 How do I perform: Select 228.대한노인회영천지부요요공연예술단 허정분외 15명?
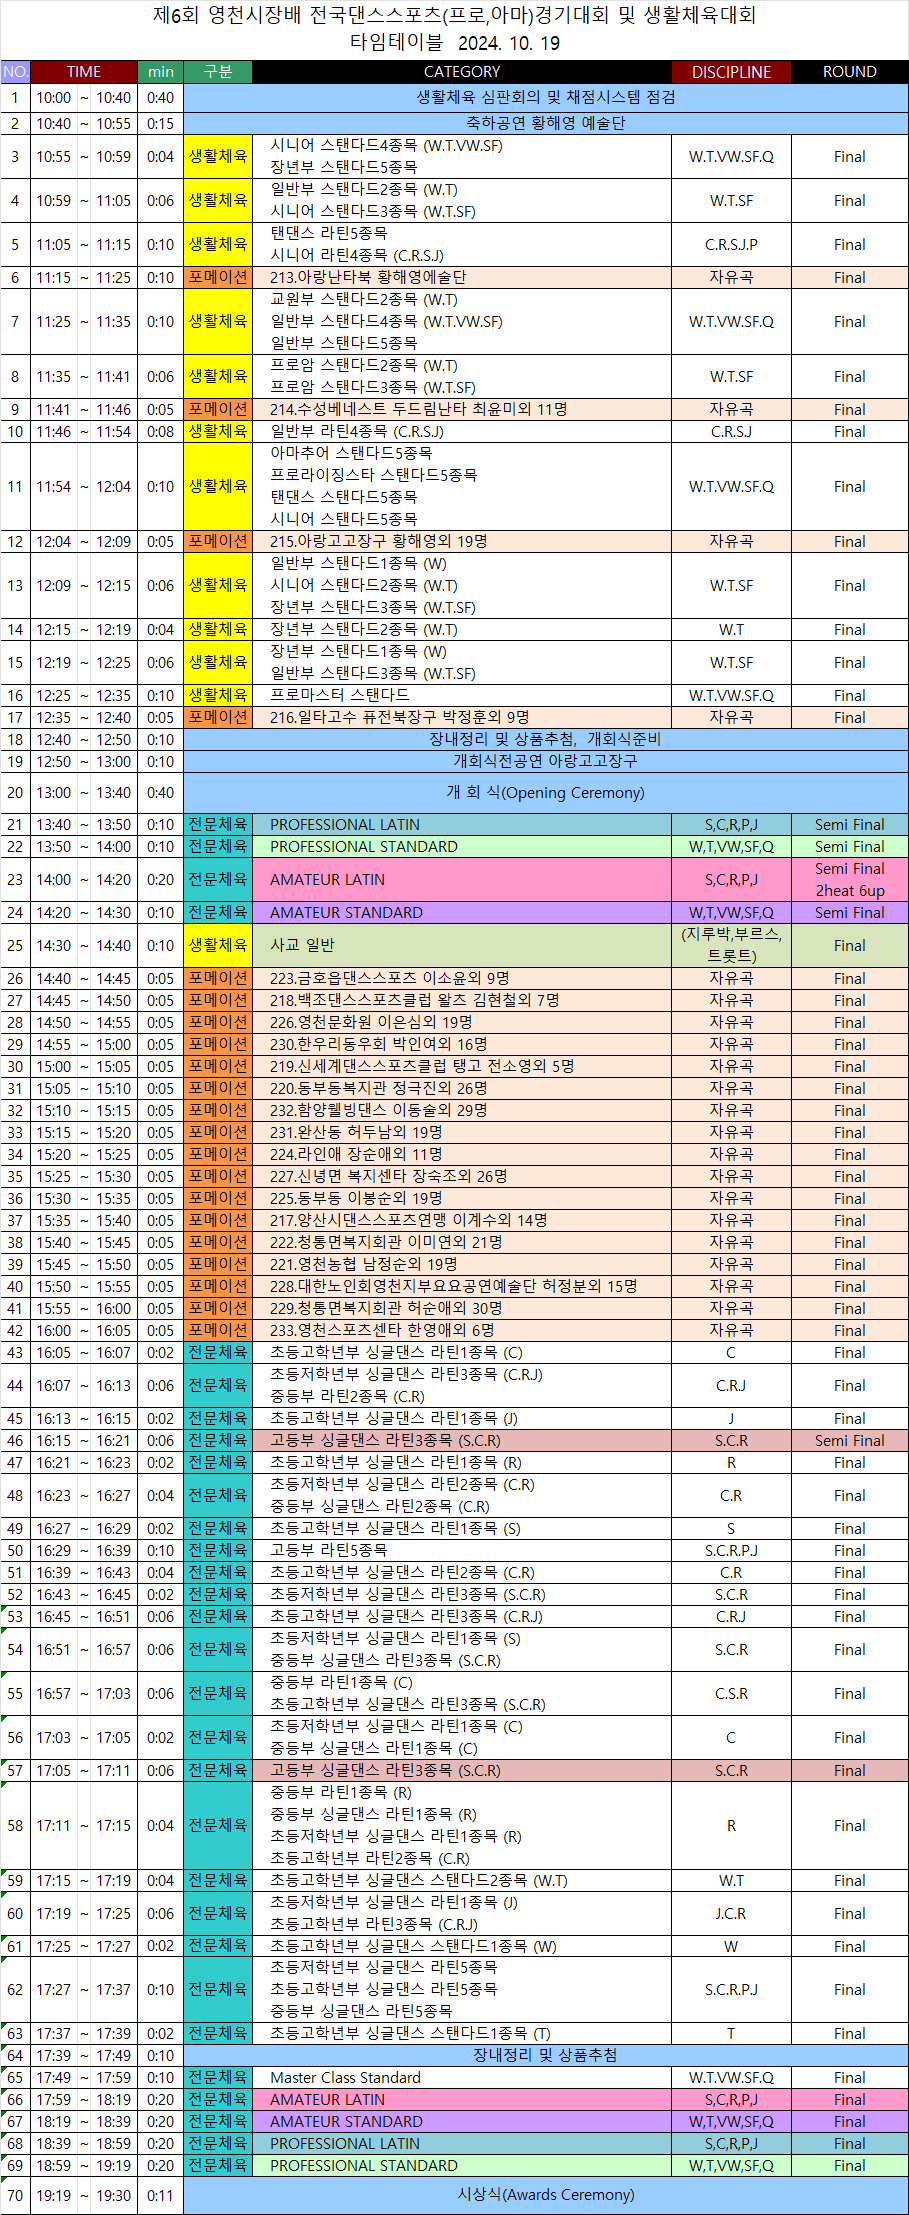(461, 1287)
